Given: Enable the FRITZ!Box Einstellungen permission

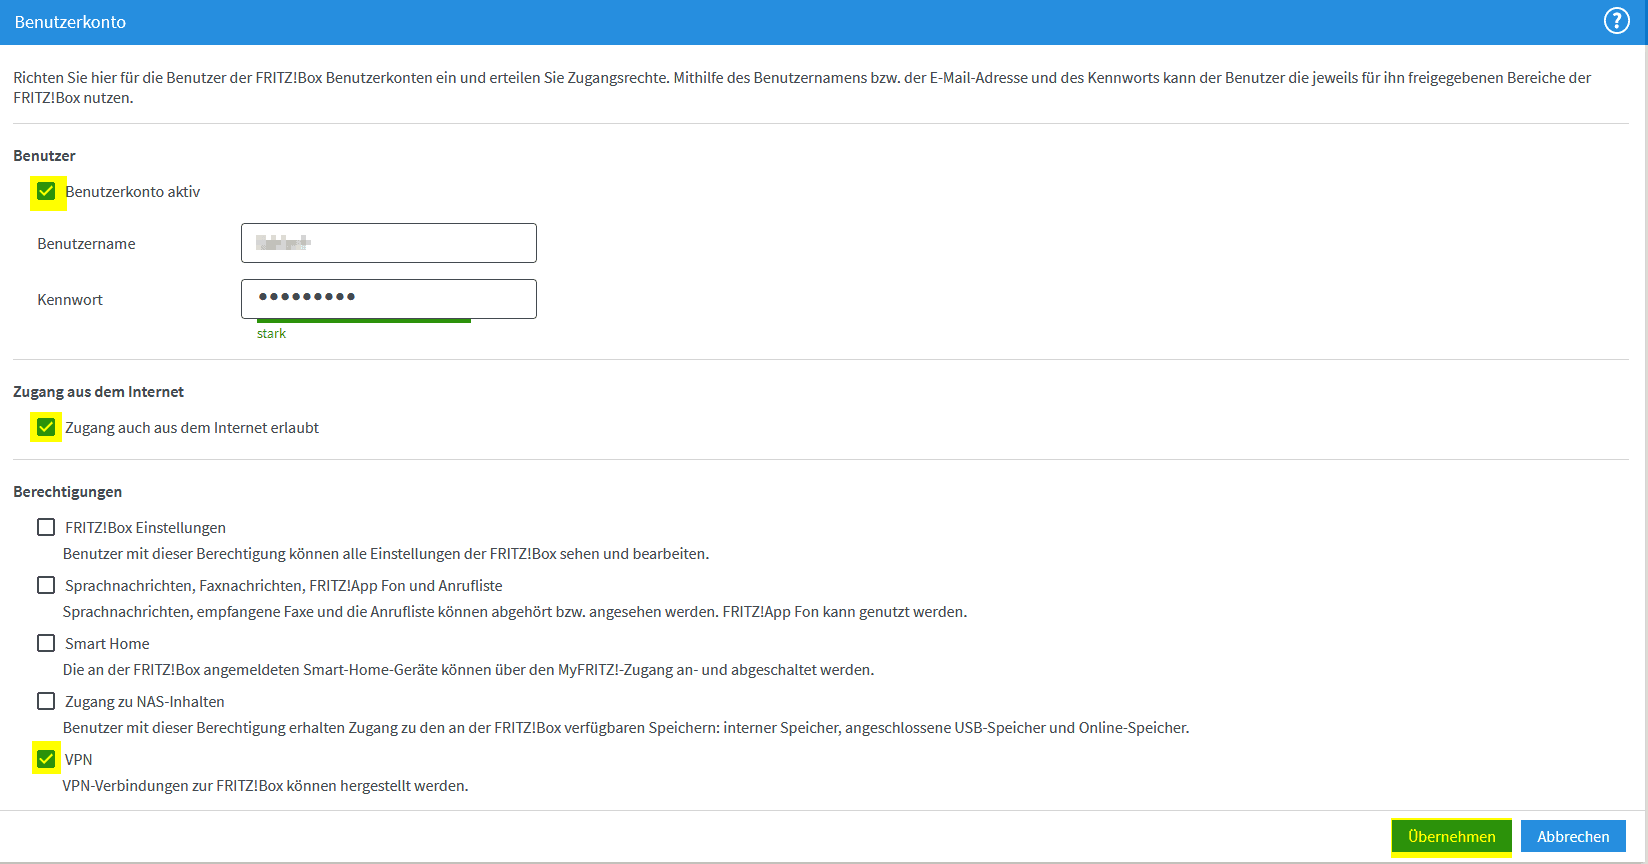Looking at the screenshot, I should click(x=46, y=527).
